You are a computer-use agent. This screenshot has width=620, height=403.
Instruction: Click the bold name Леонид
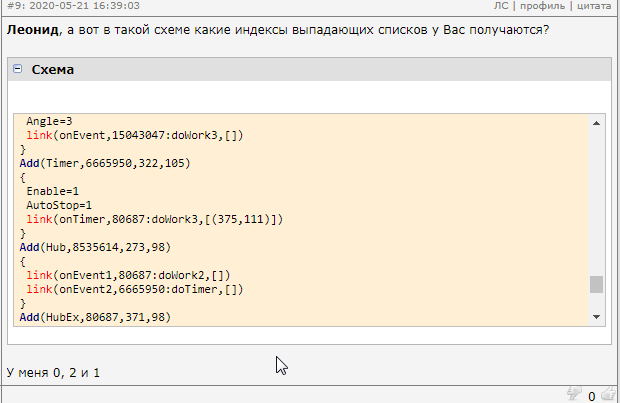pyautogui.click(x=32, y=29)
